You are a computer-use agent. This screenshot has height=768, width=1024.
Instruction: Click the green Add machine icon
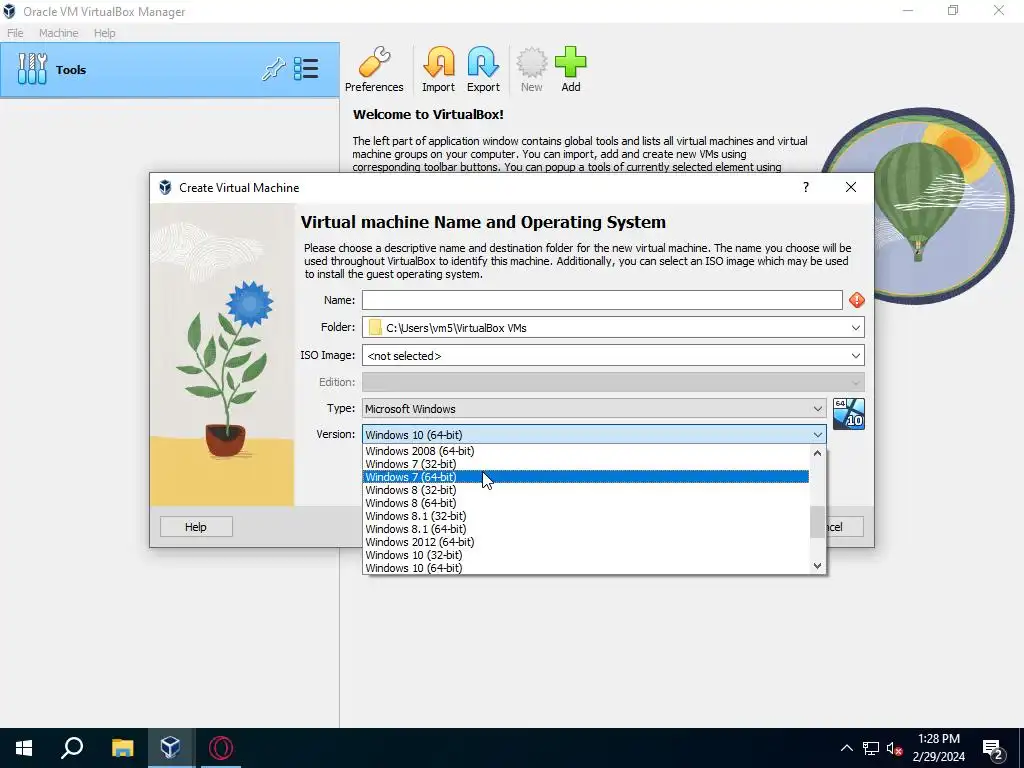click(x=571, y=69)
